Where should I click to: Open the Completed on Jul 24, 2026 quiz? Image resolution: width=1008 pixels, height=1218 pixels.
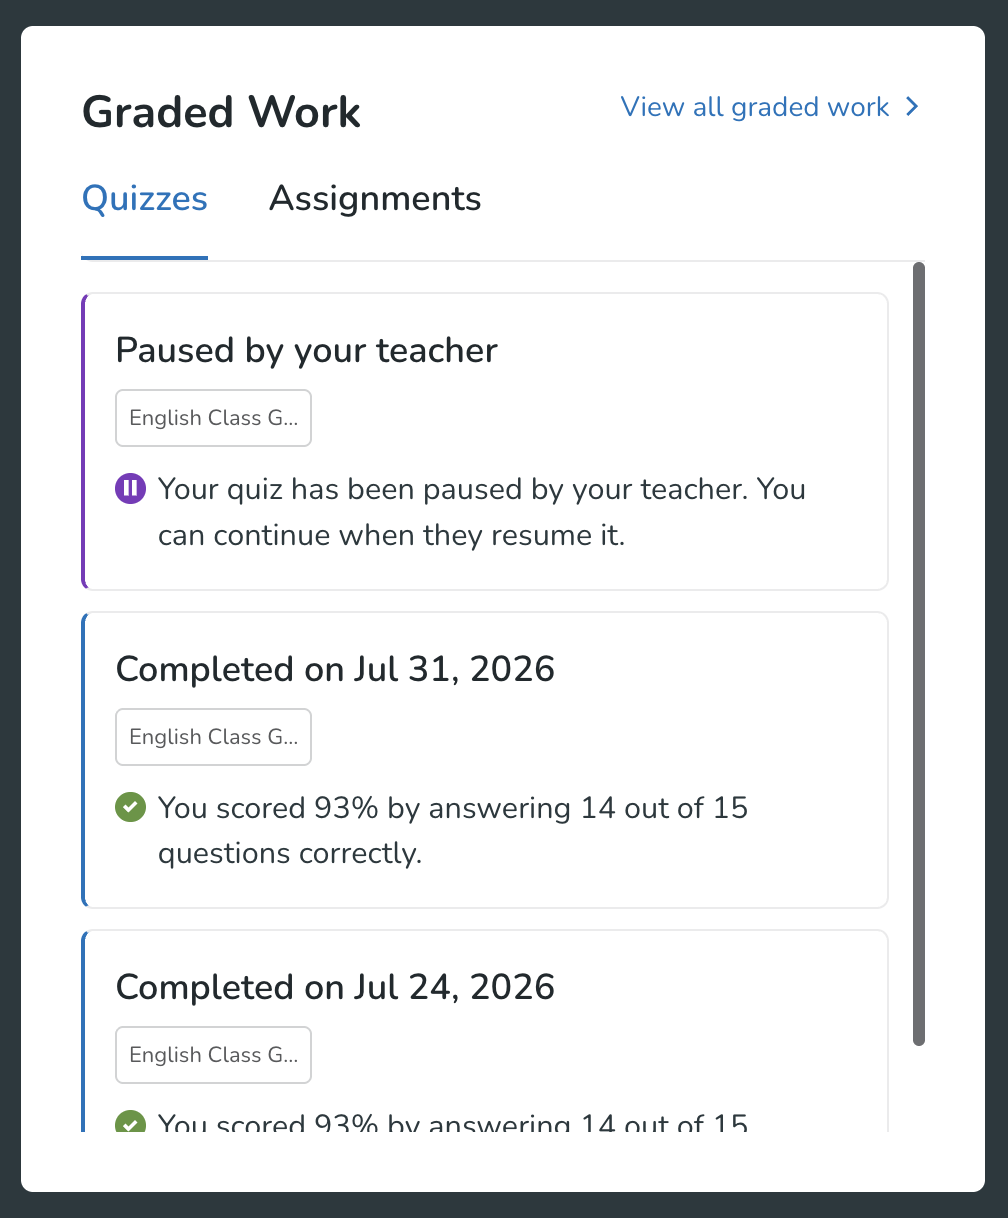click(x=485, y=1031)
